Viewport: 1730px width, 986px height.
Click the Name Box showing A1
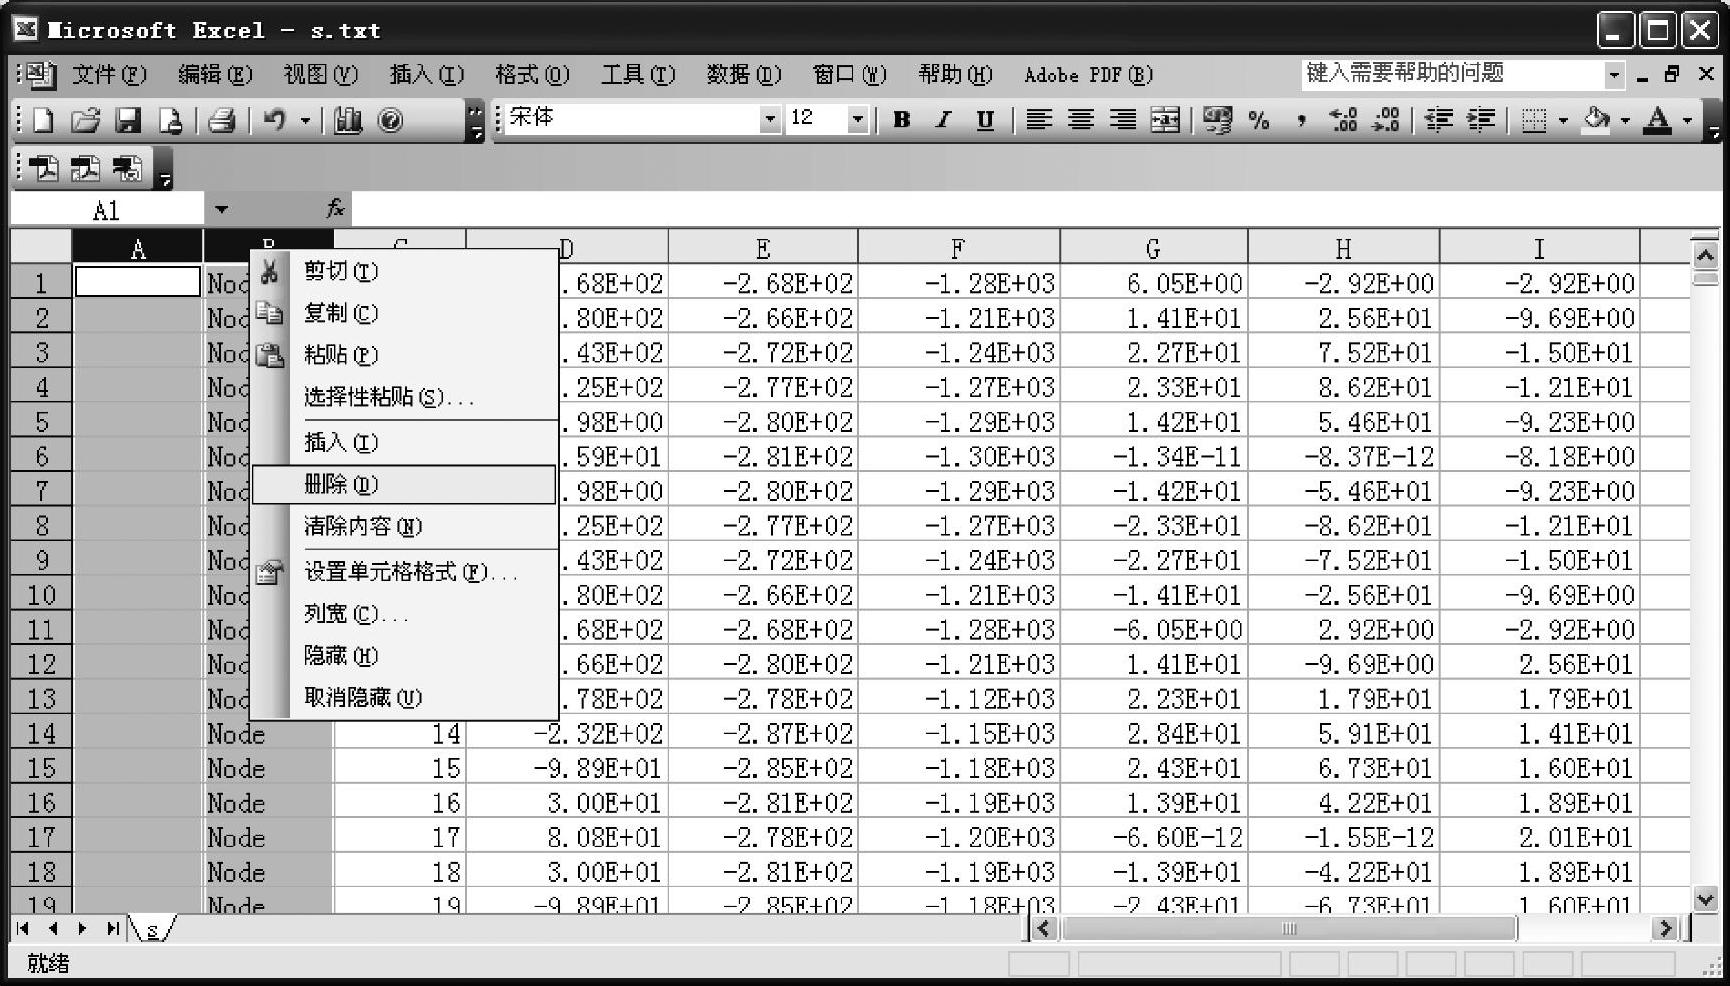point(107,210)
